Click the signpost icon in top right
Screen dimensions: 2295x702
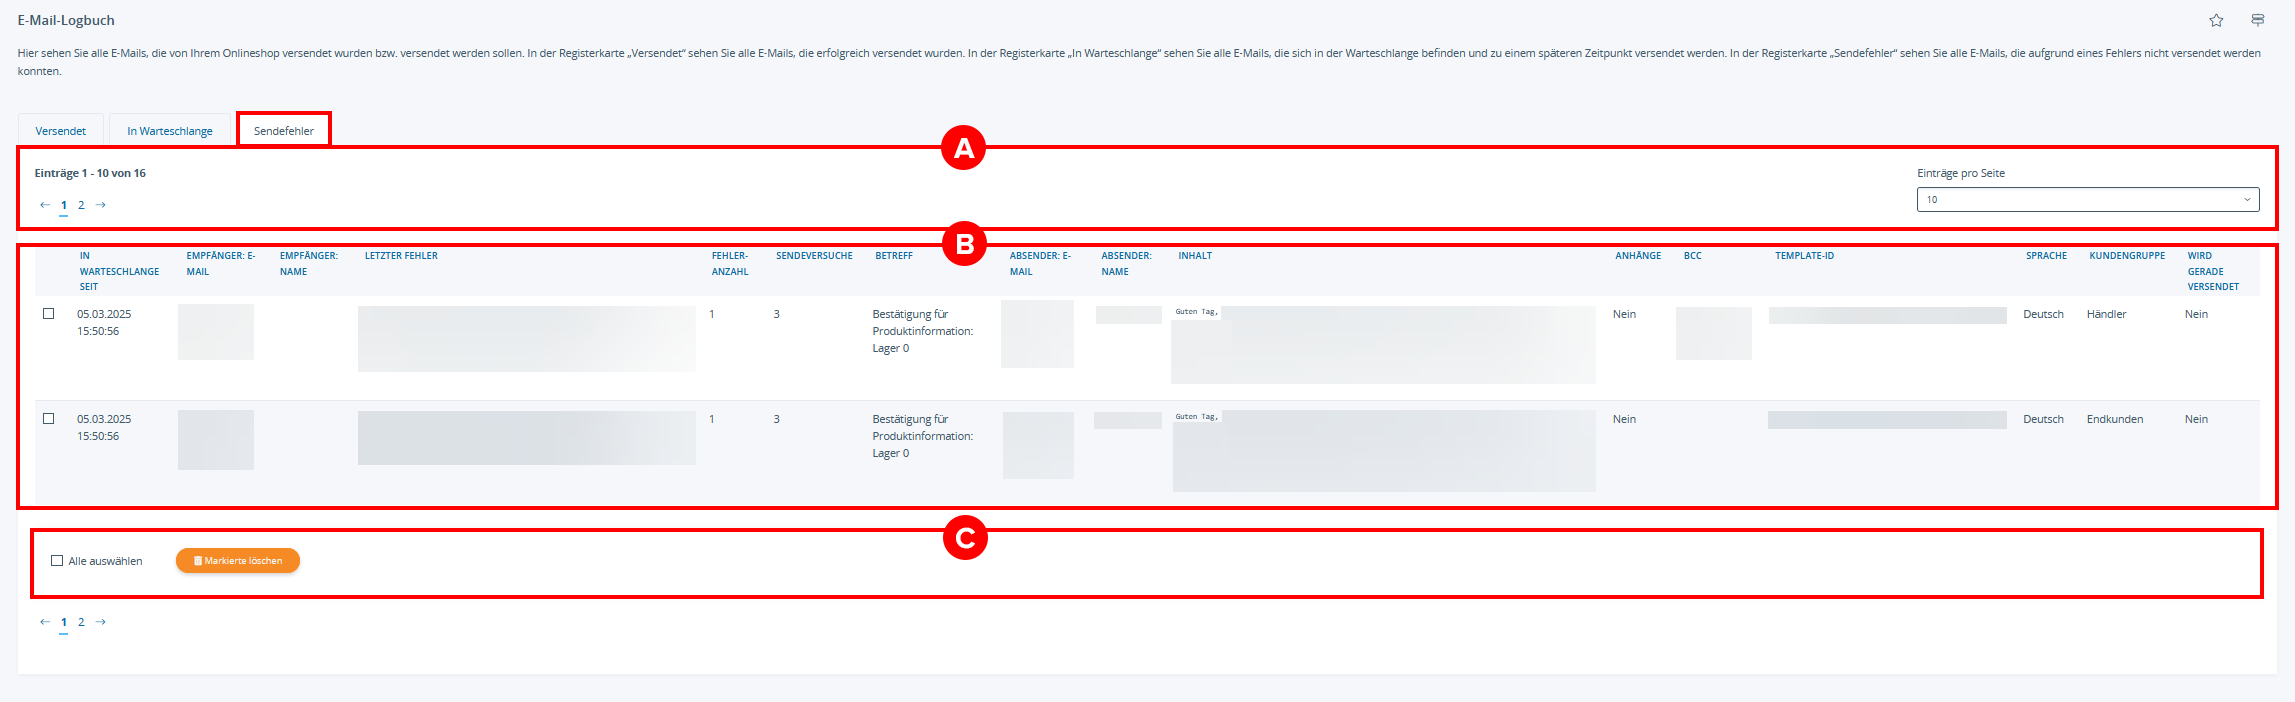click(x=2257, y=21)
